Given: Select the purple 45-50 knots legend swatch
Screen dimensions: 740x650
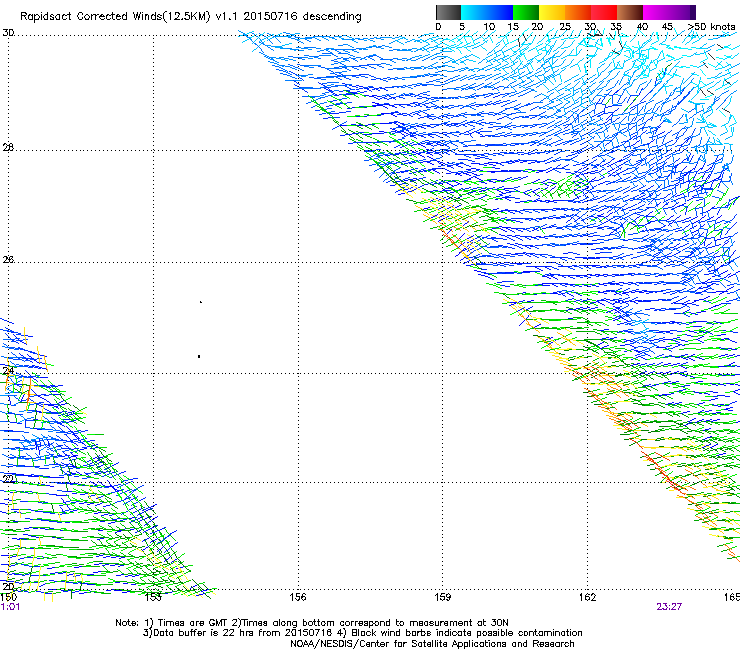Looking at the screenshot, I should coord(682,12).
